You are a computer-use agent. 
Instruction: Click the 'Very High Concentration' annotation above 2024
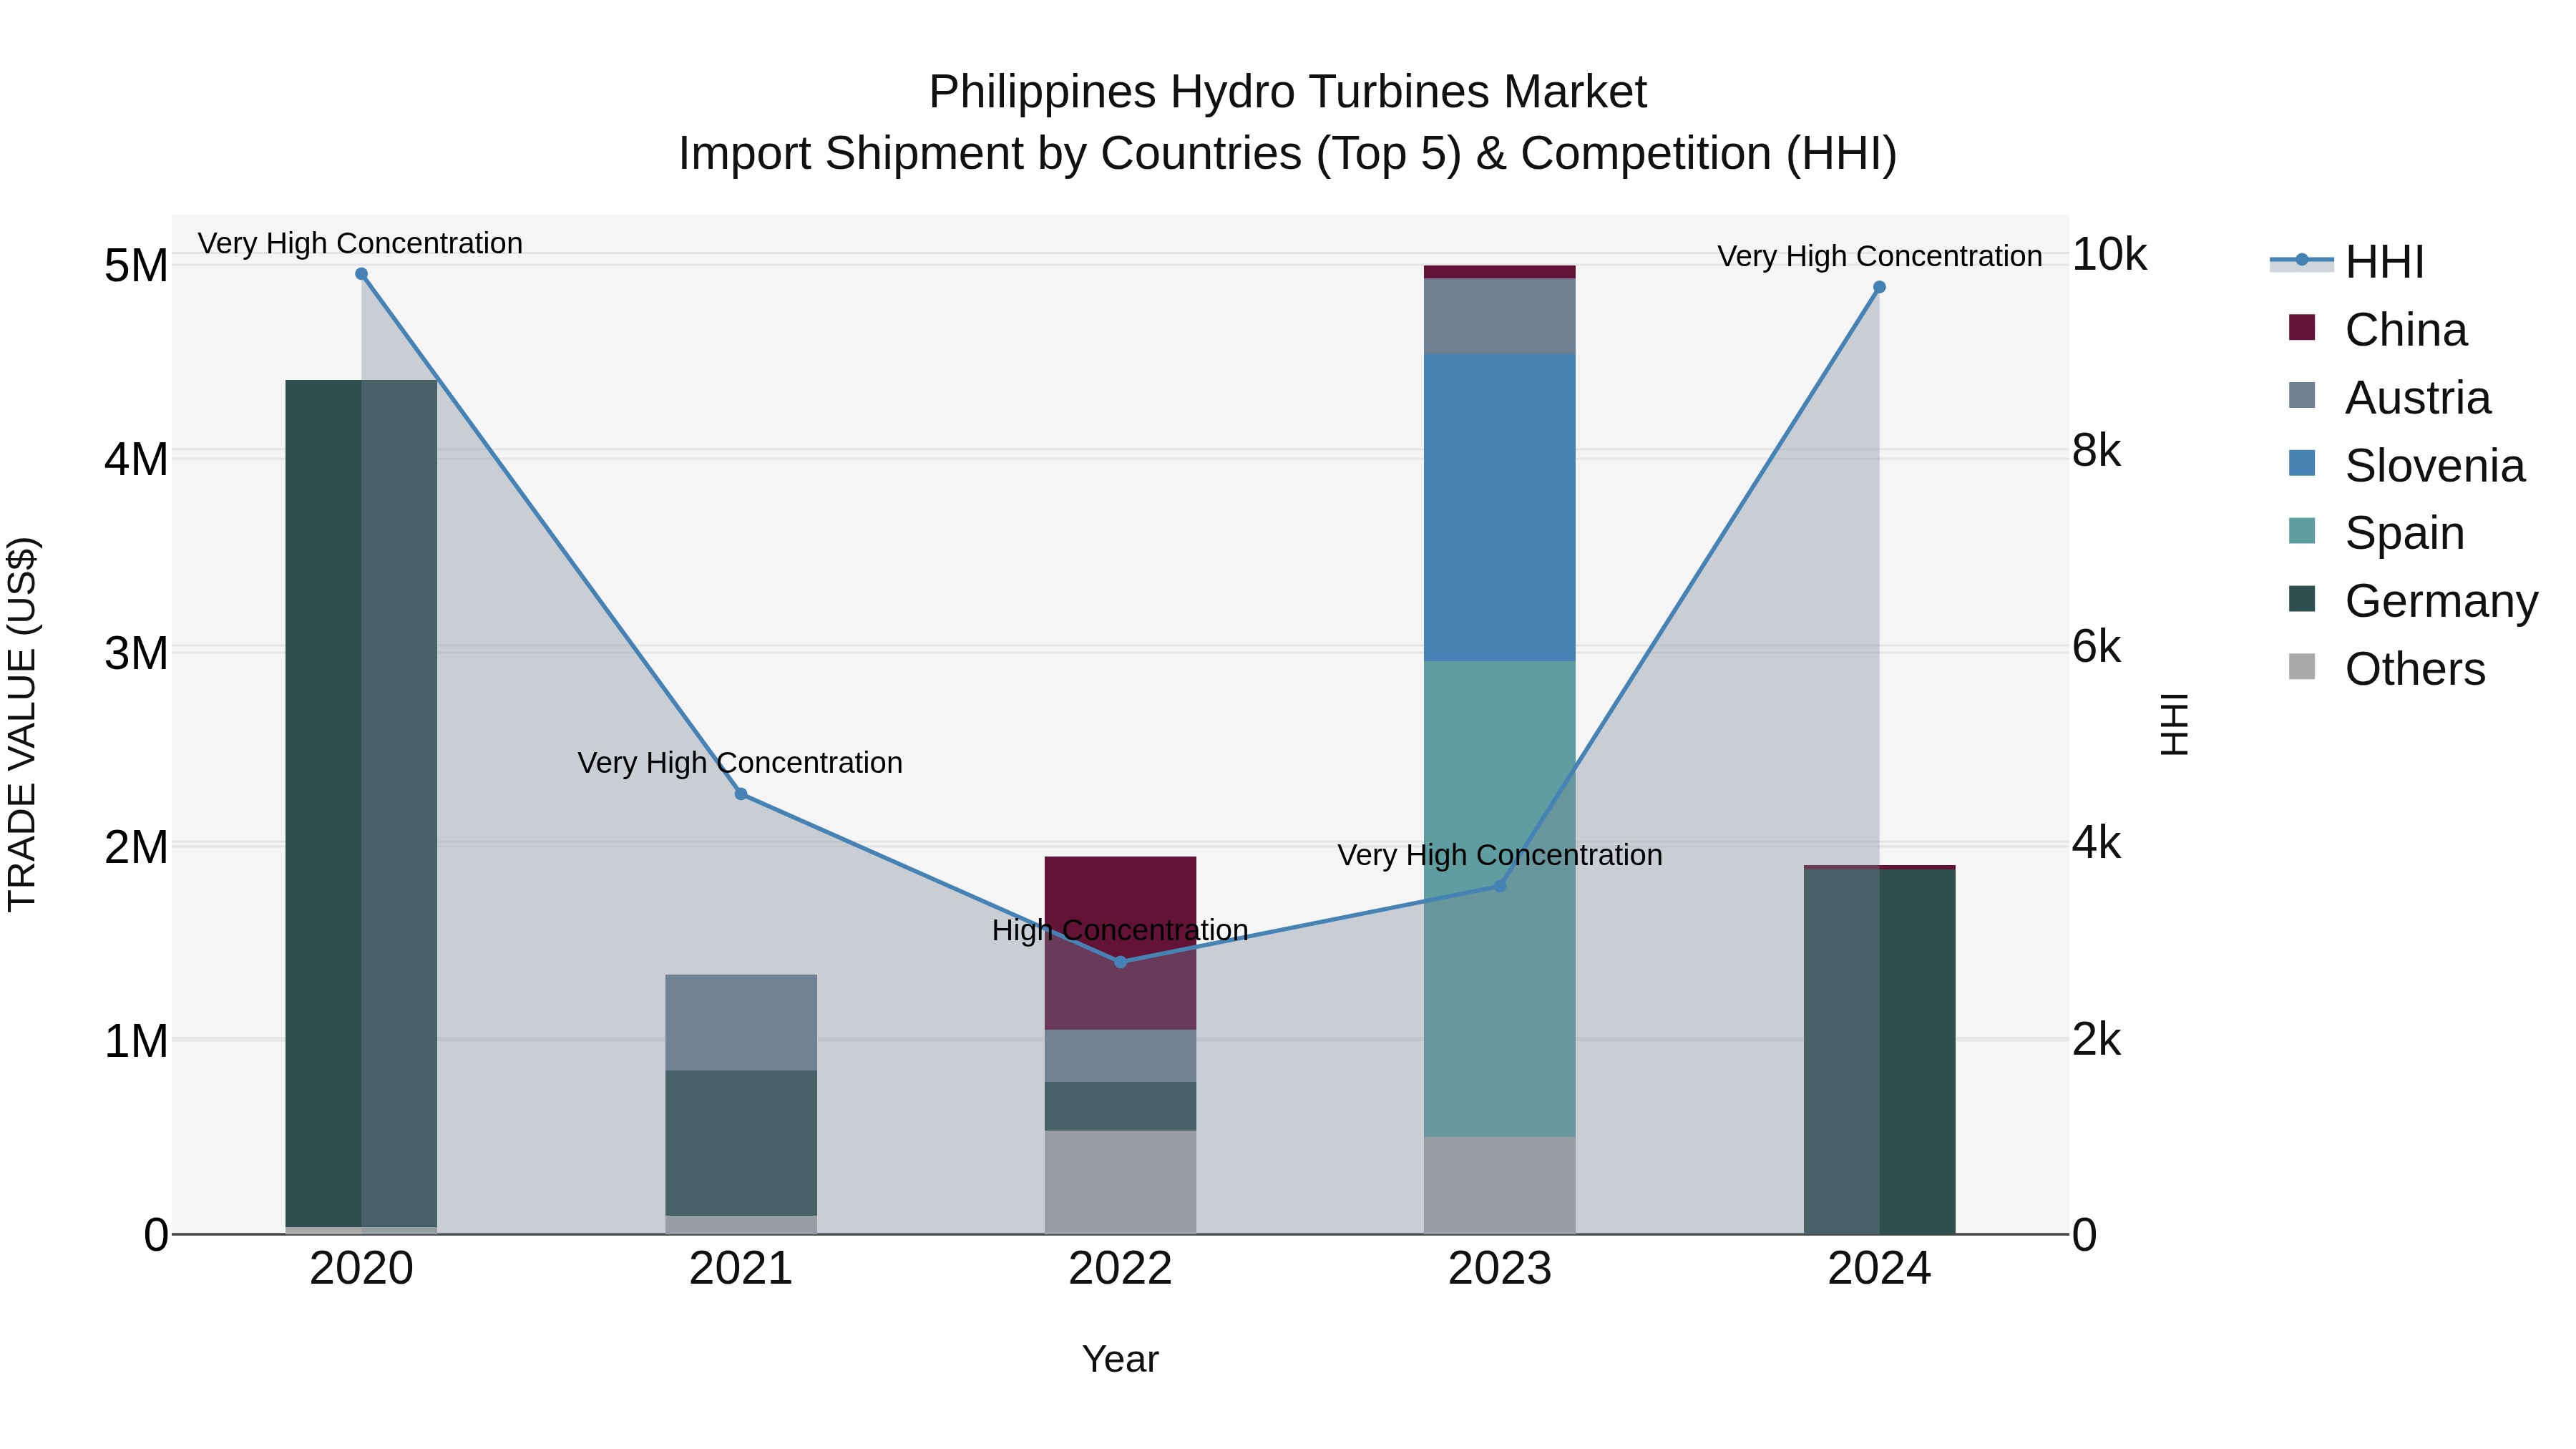click(1880, 256)
